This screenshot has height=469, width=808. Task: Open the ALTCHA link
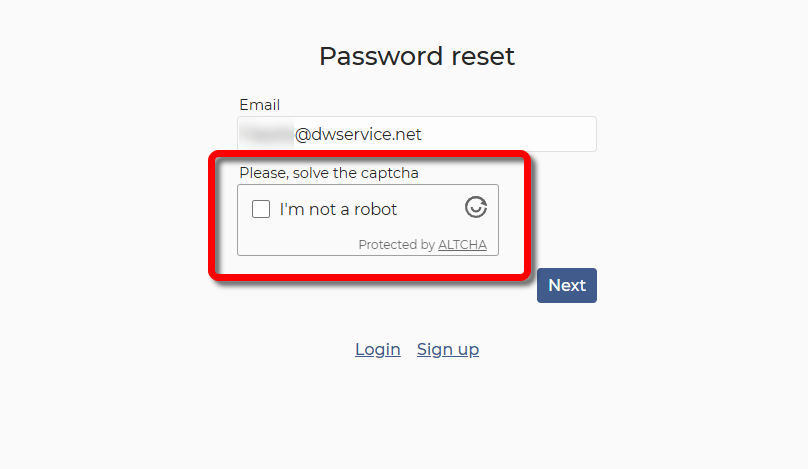[462, 245]
